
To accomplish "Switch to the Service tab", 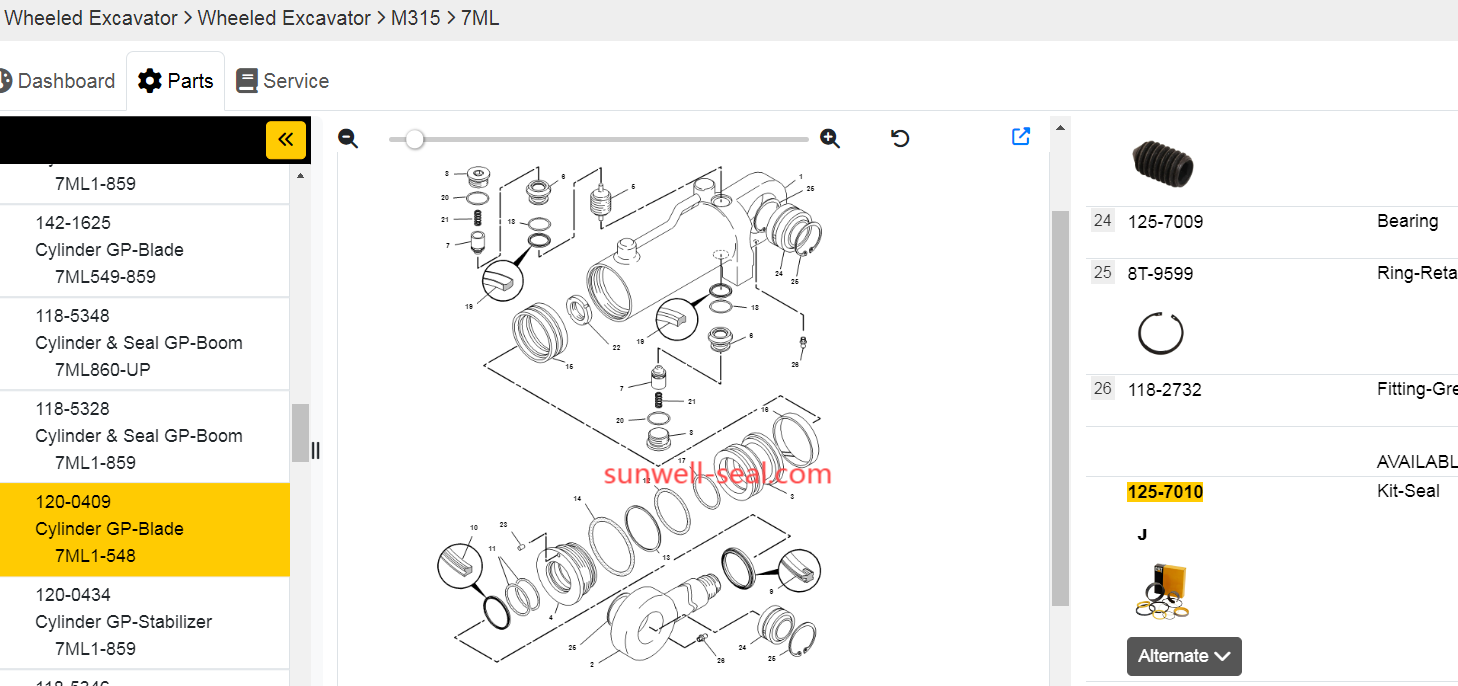I will (283, 81).
